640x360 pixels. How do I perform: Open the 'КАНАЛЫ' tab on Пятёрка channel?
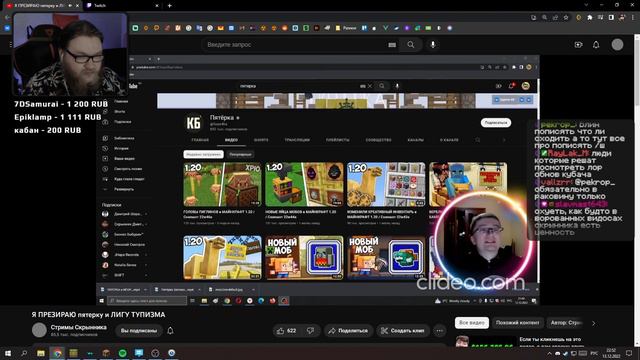point(416,140)
